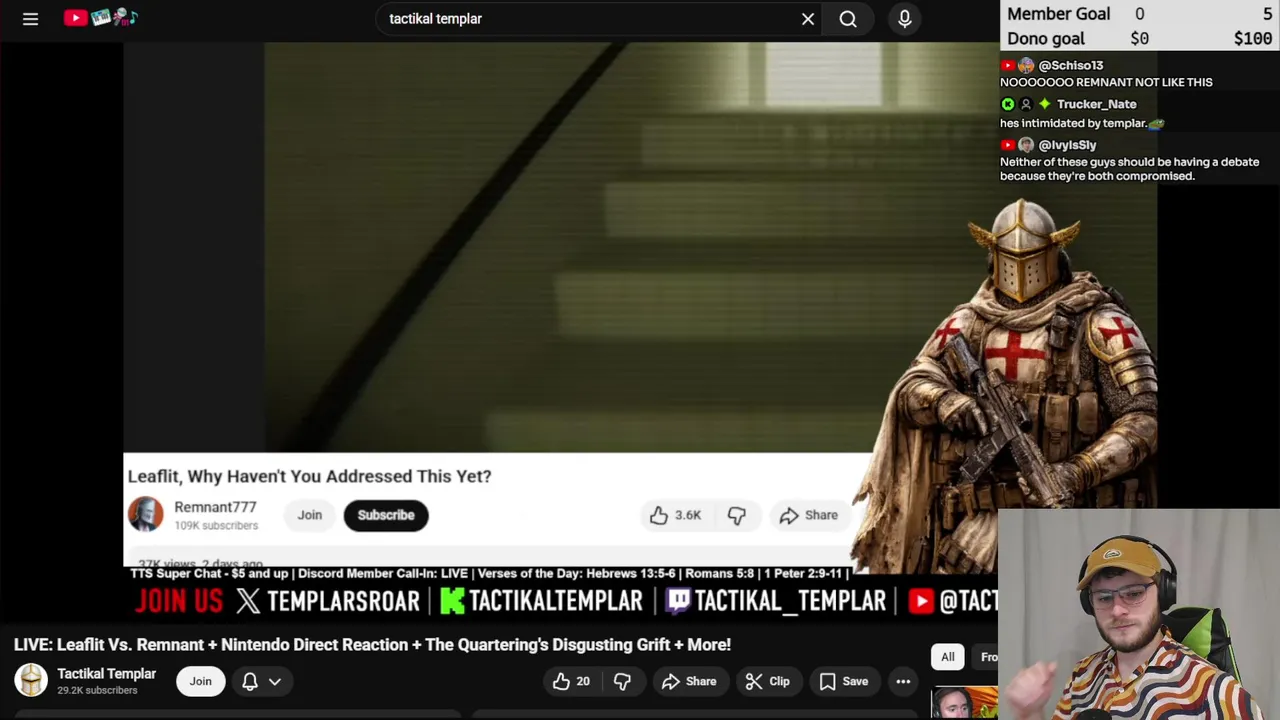Share the Remnant777 video
Screen dimensions: 1280x720
808,515
